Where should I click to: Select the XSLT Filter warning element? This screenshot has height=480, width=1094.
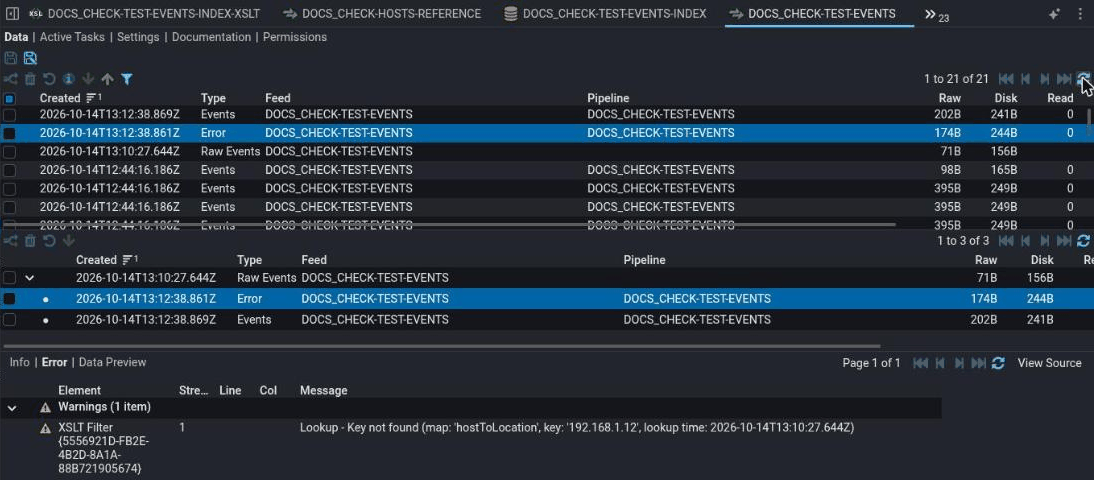point(103,448)
